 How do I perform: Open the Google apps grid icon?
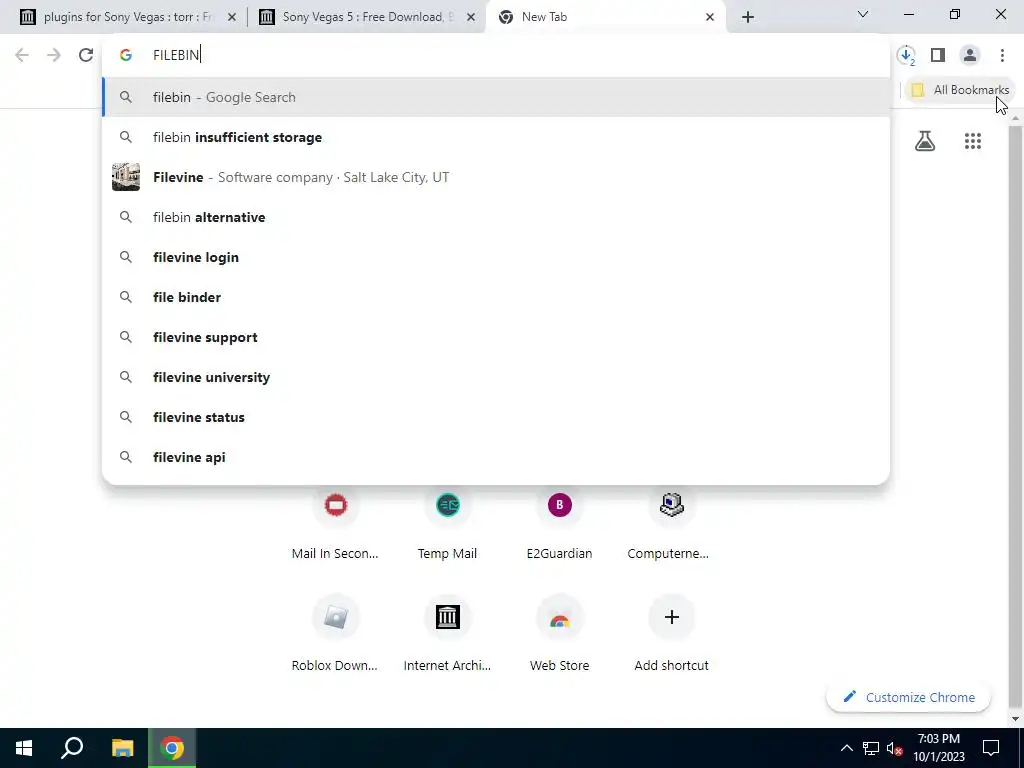[972, 141]
